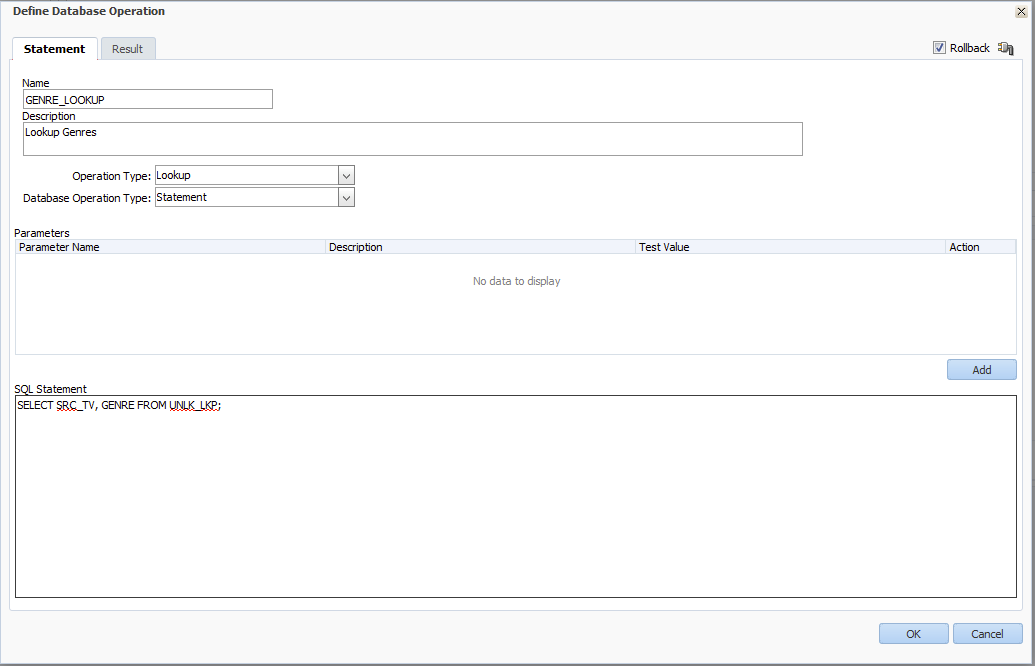Click inside the SQL Statement editor
Screen dimensions: 1035x666
tap(515, 500)
